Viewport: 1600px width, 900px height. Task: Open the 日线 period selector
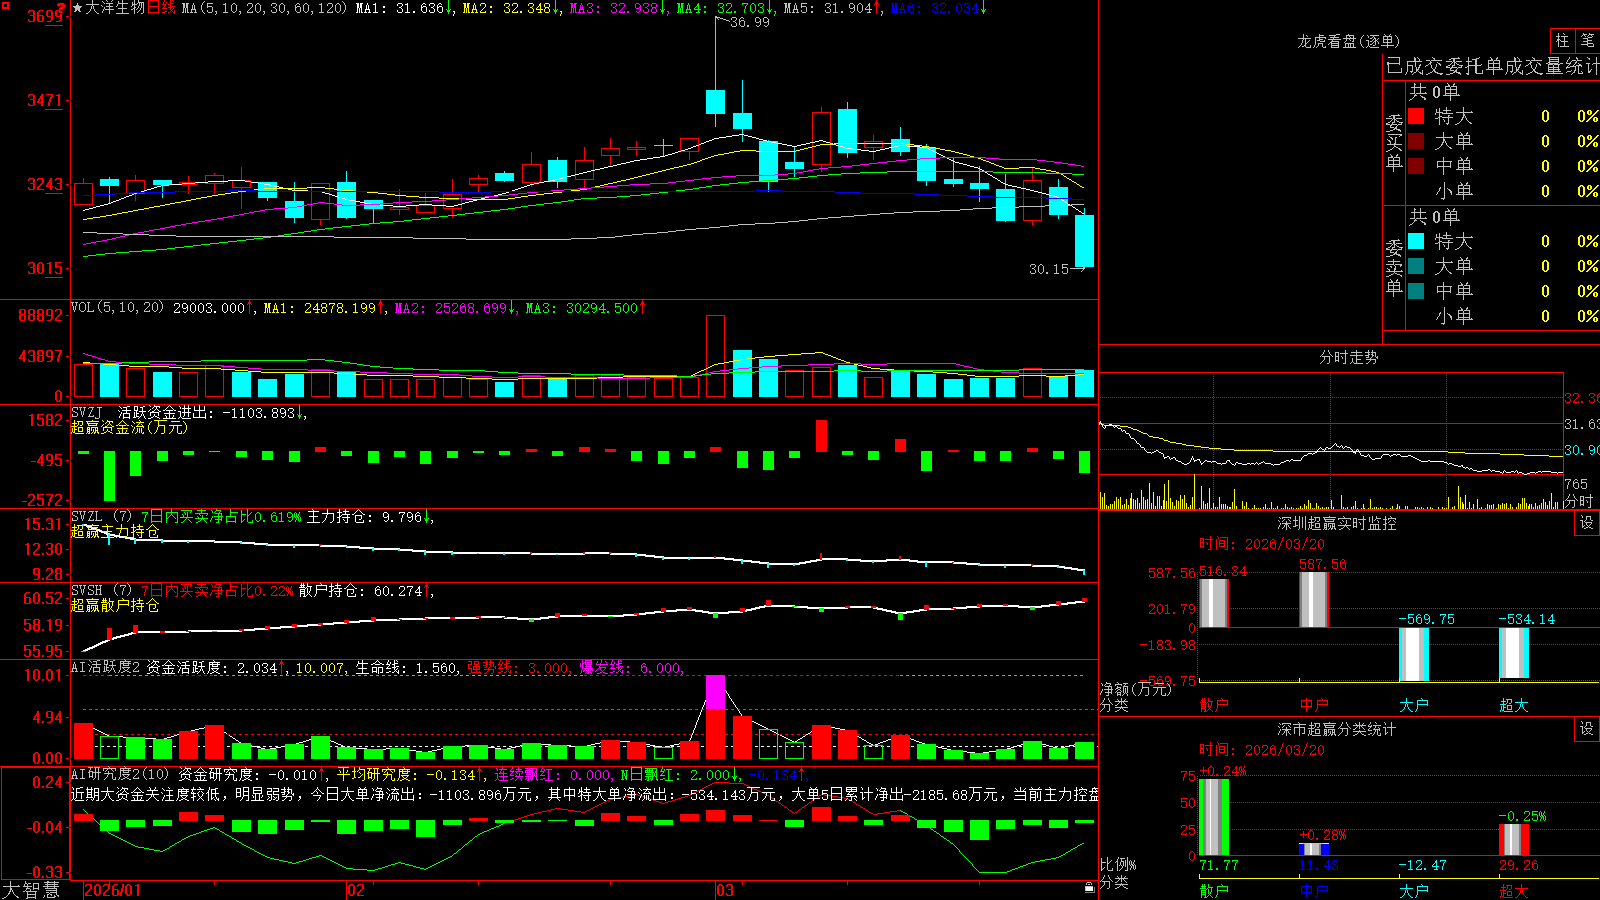point(161,8)
